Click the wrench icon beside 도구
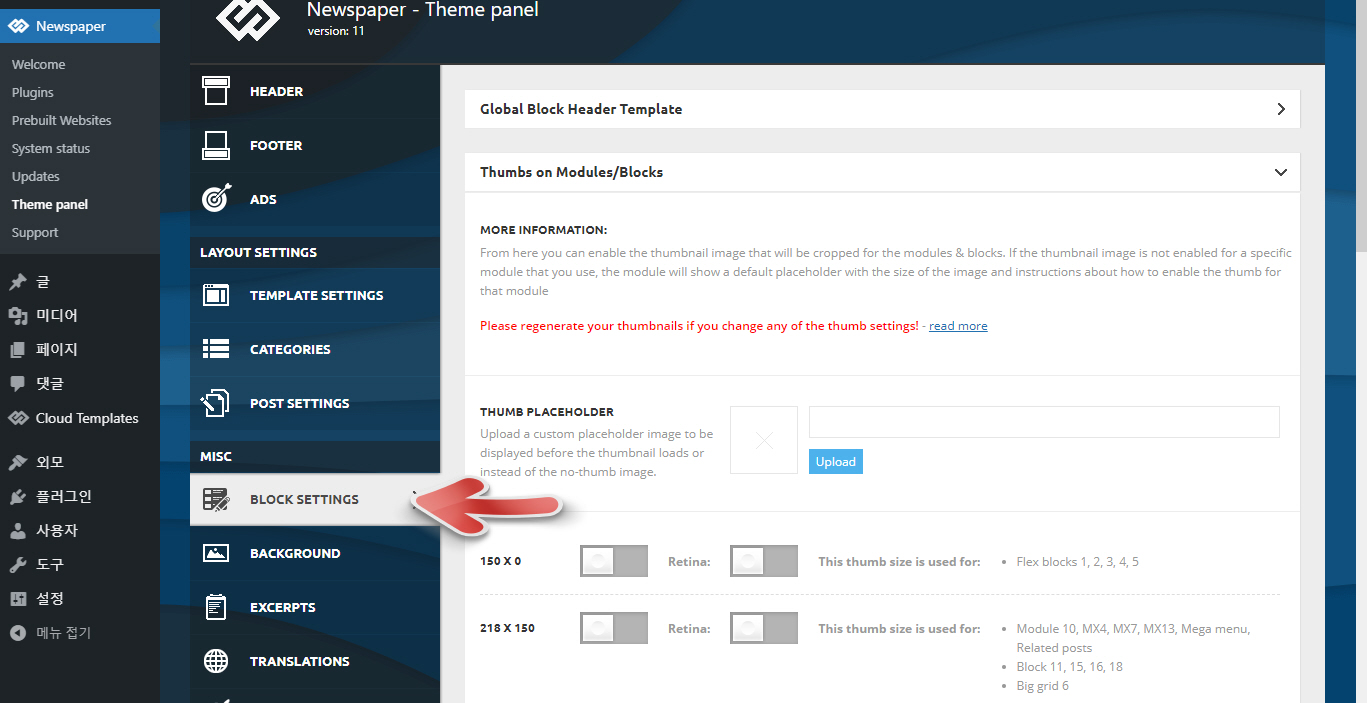This screenshot has width=1367, height=703. coord(18,564)
